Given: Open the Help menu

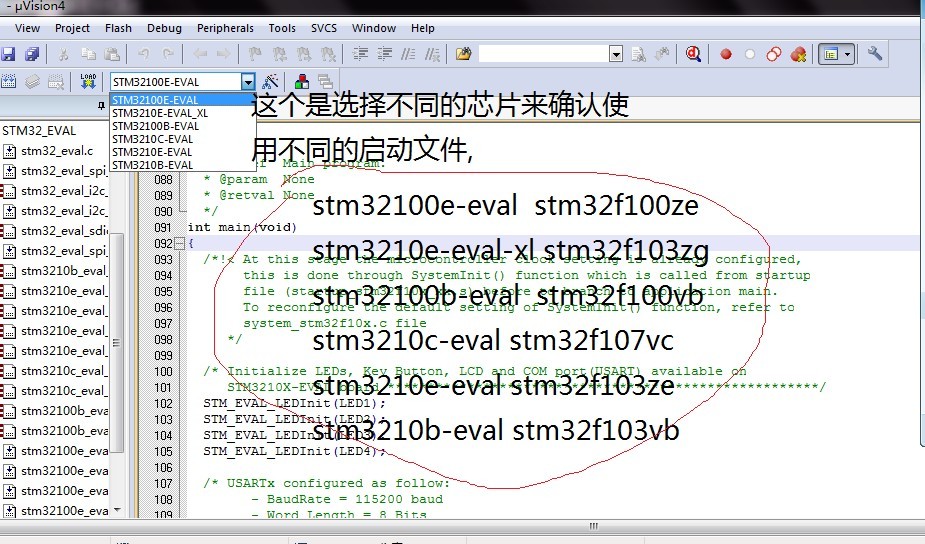Looking at the screenshot, I should coord(422,28).
